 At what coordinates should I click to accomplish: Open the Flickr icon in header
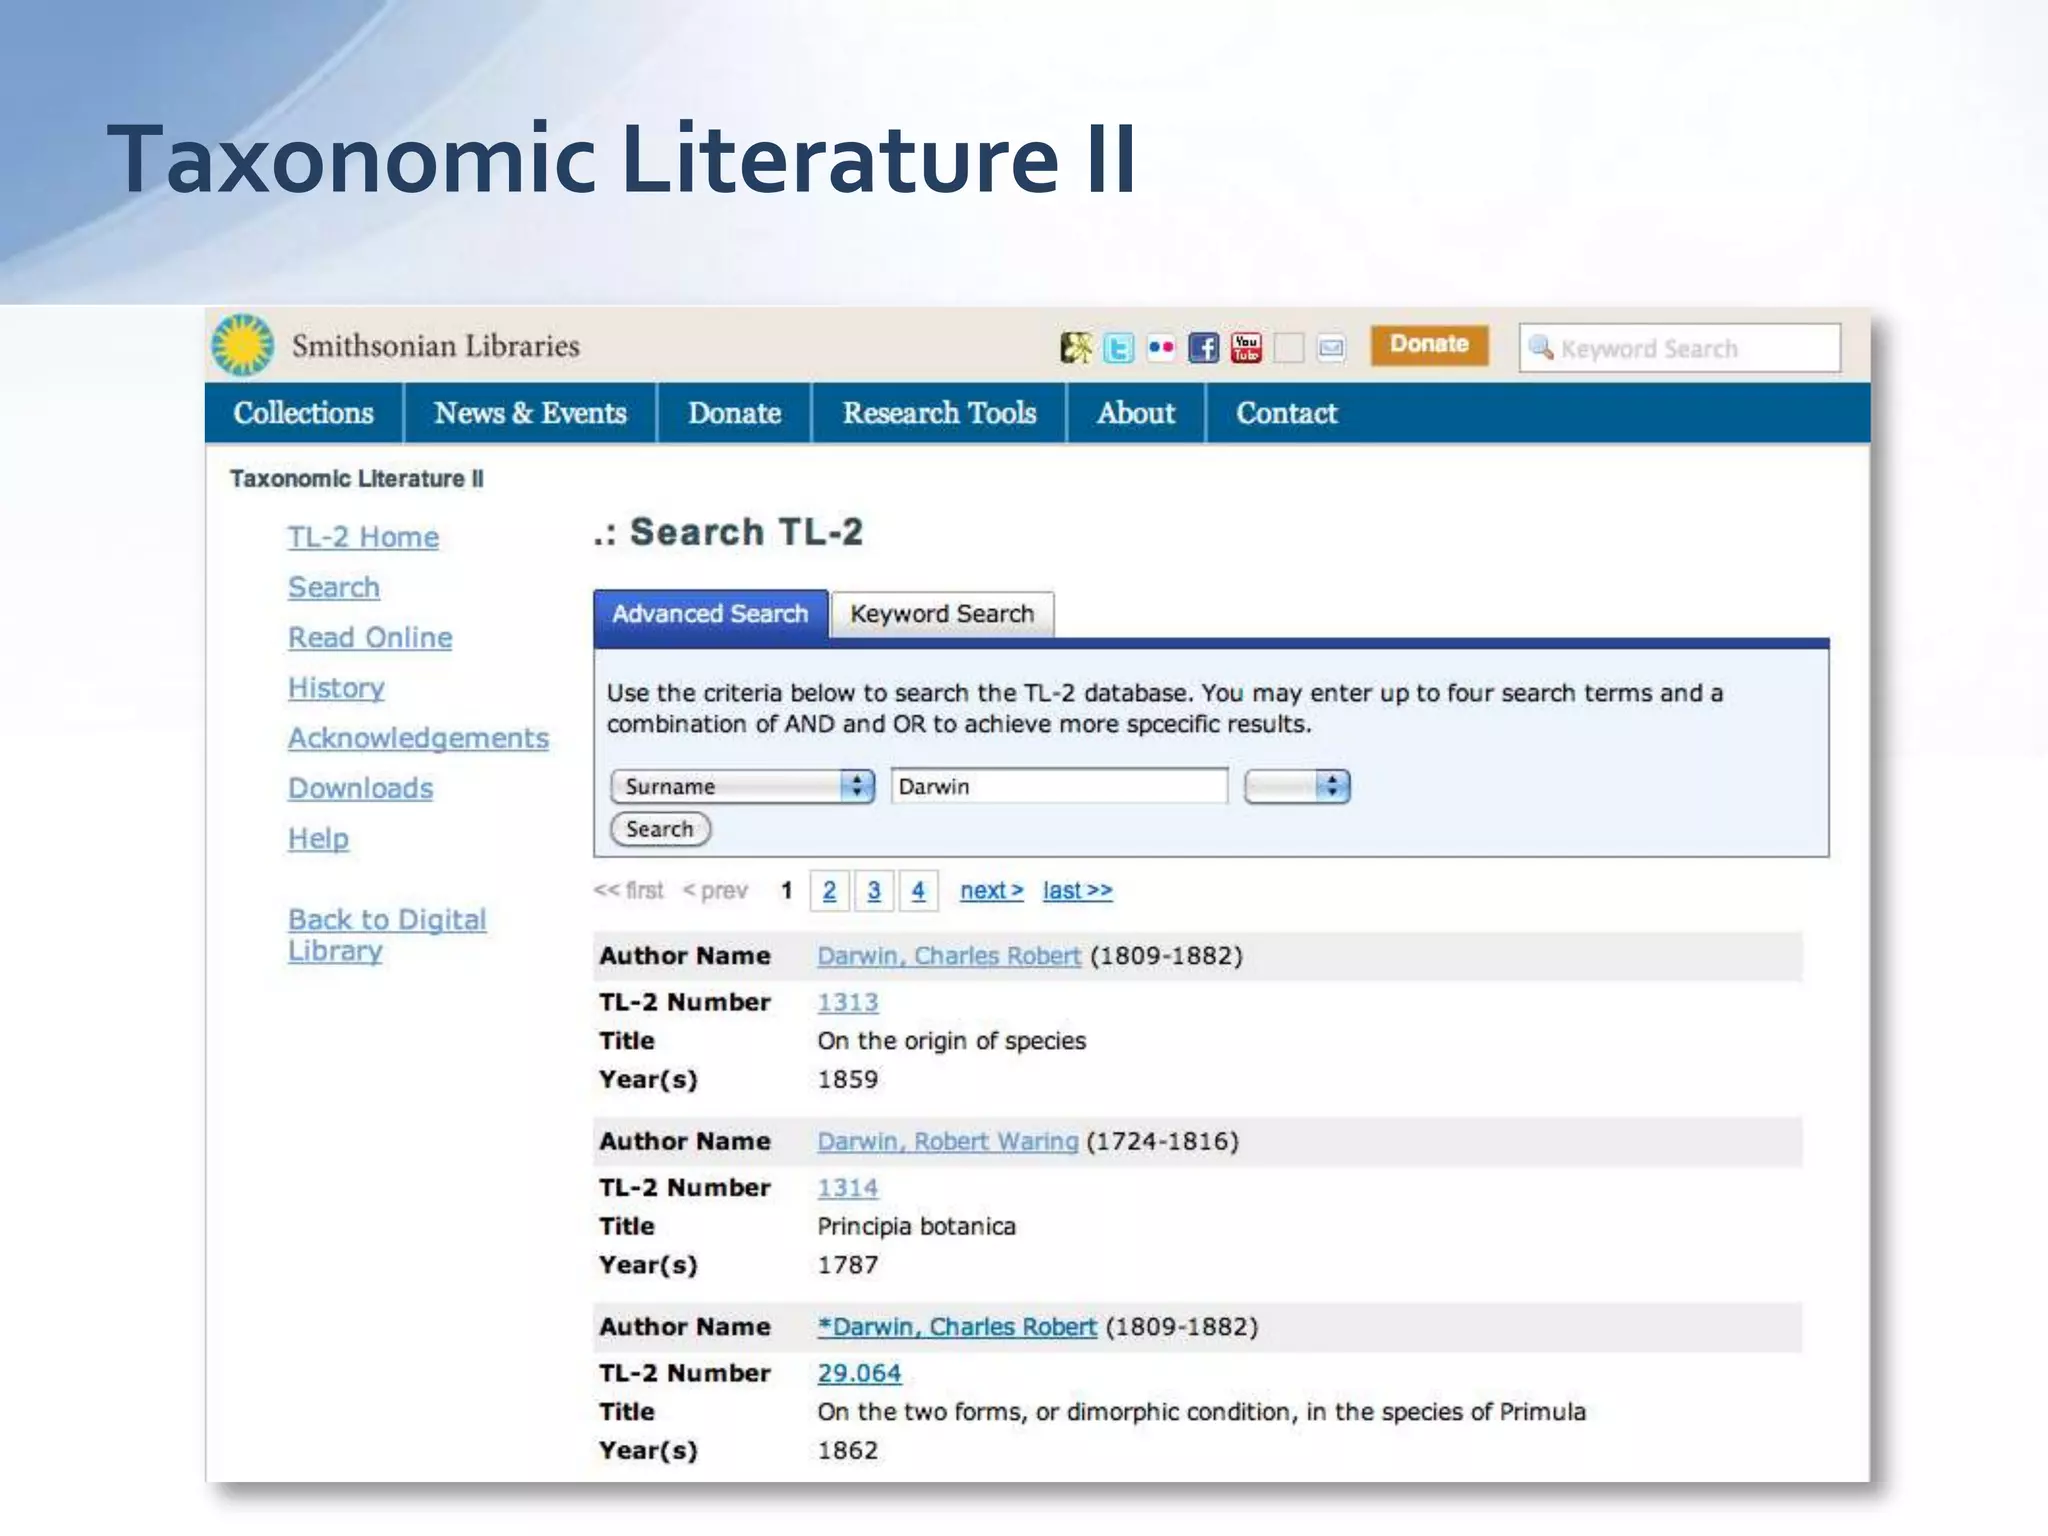pos(1161,348)
